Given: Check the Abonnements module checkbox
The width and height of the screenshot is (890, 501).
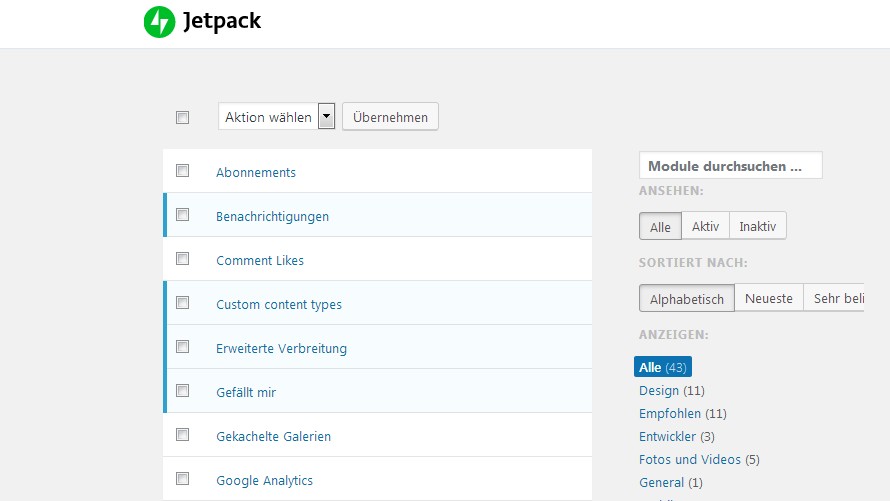Looking at the screenshot, I should tap(182, 171).
